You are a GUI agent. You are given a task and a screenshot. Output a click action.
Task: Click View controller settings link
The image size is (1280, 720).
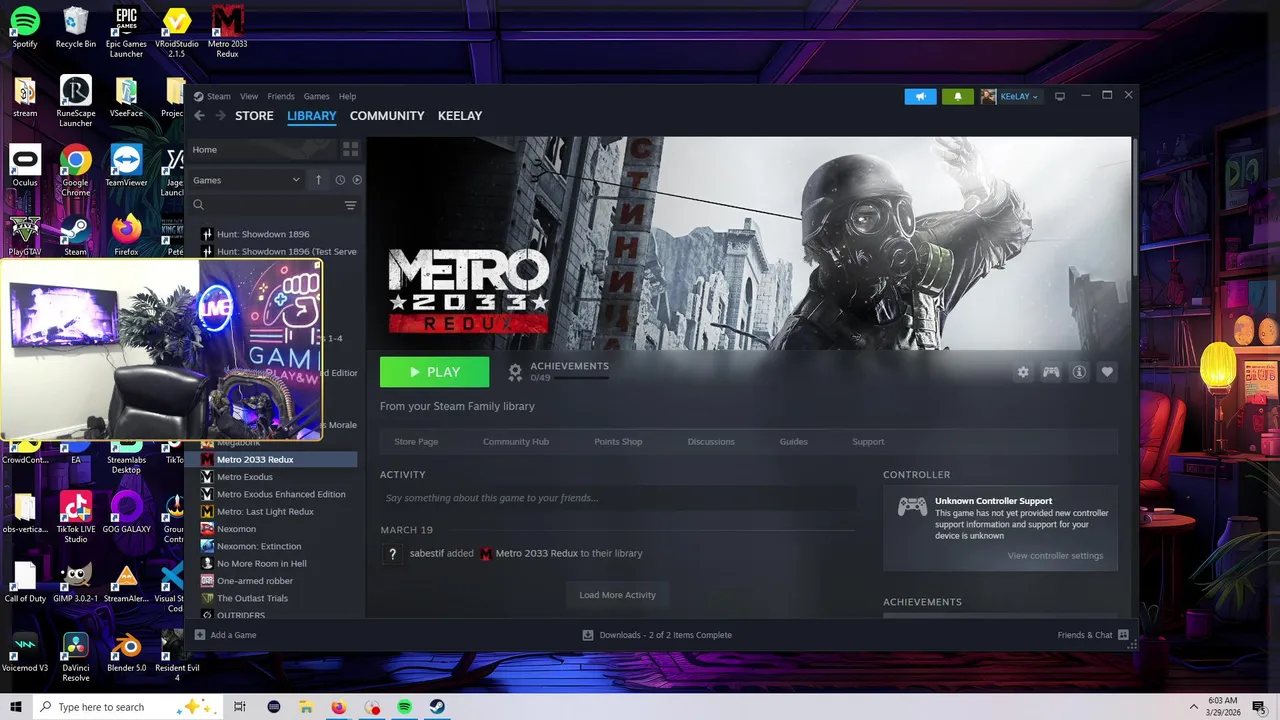[x=1055, y=556]
